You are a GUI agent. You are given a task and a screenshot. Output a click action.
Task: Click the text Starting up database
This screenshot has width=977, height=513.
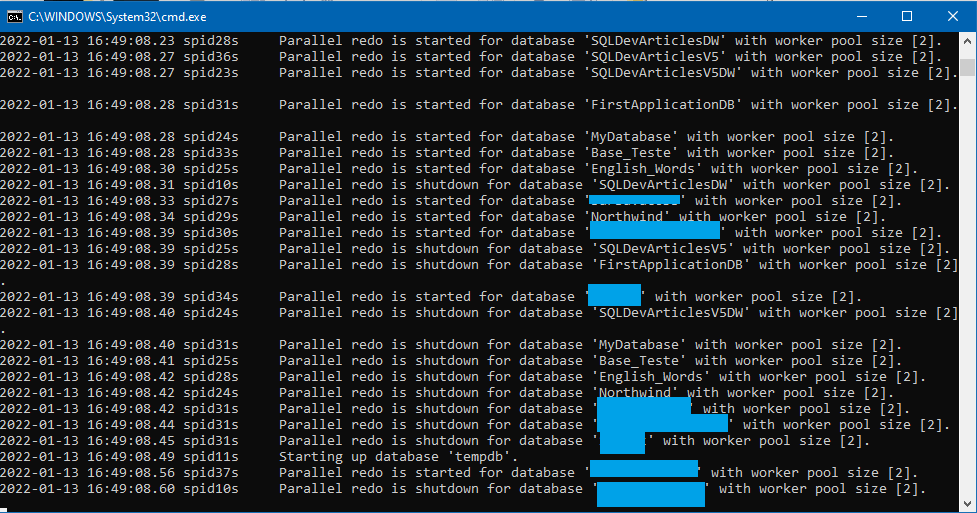(359, 457)
